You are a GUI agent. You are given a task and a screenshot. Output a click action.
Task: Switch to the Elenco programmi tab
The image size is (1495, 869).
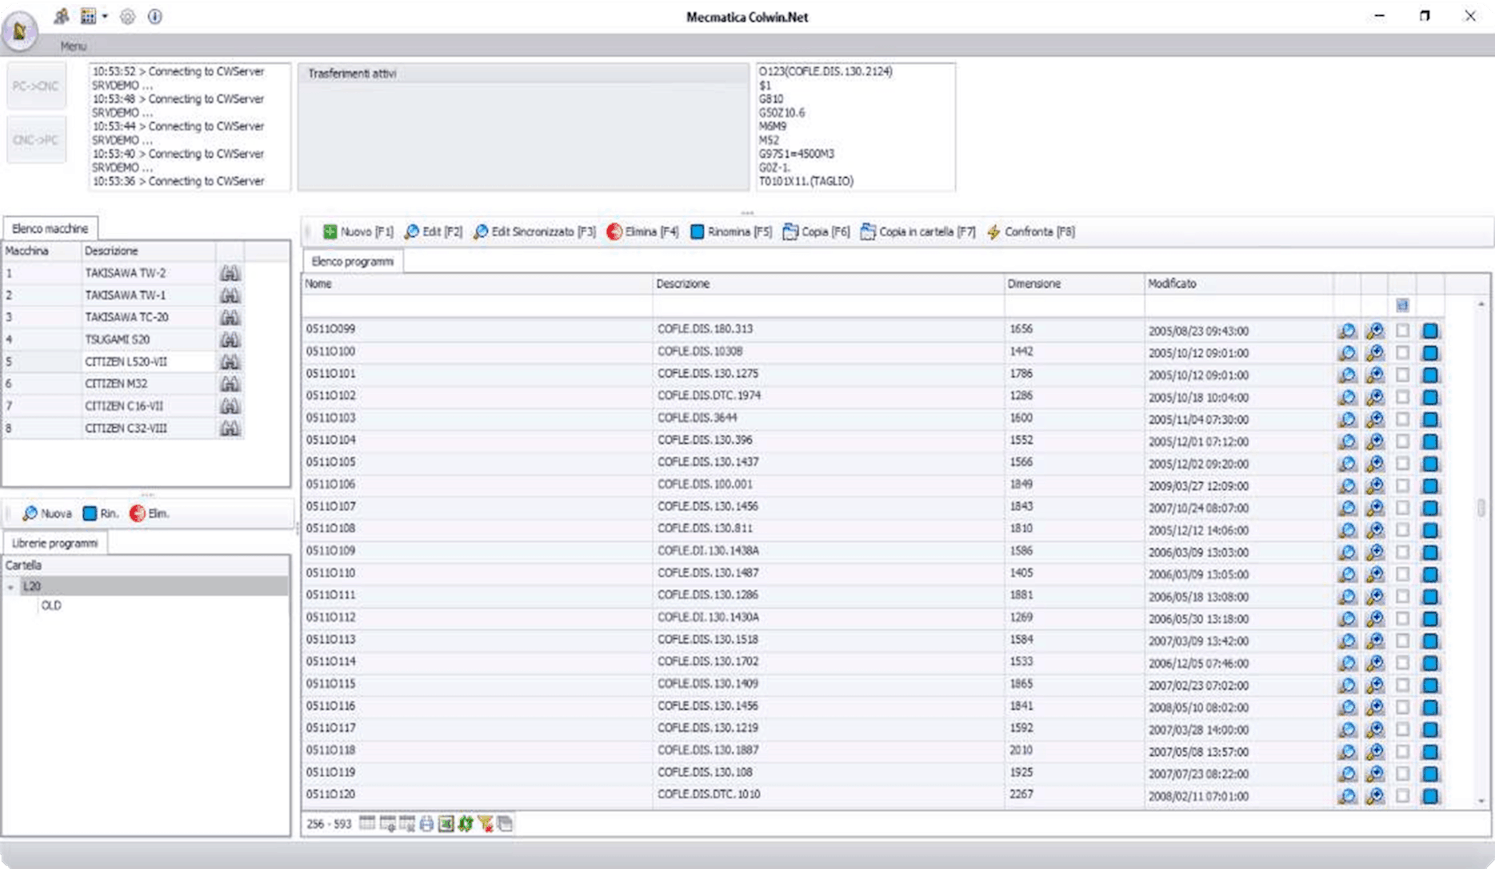(x=352, y=261)
